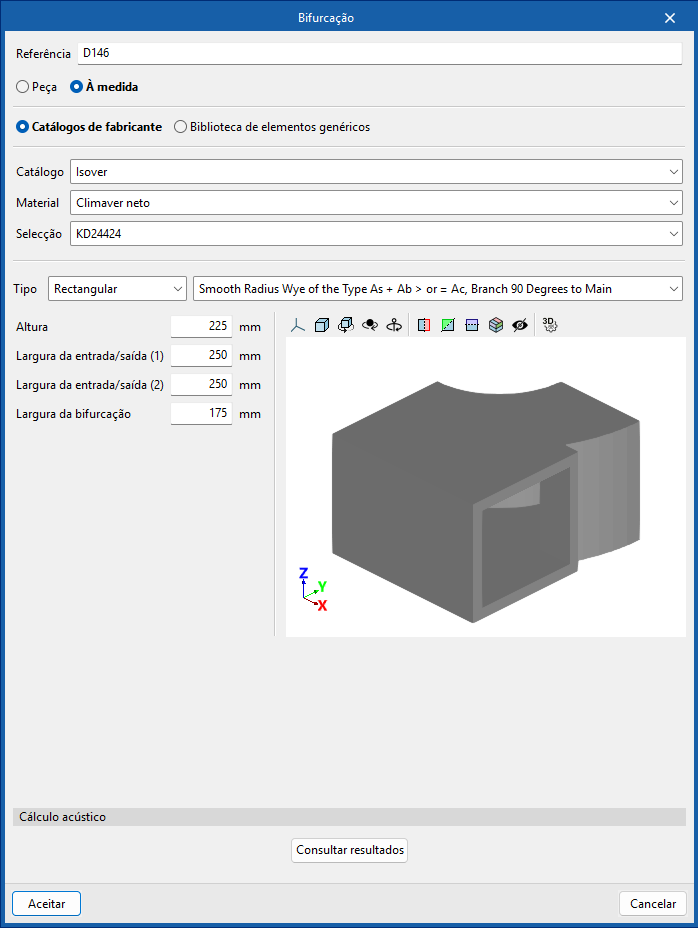Close the Bifurcação dialog
This screenshot has height=928, width=698.
coord(670,18)
